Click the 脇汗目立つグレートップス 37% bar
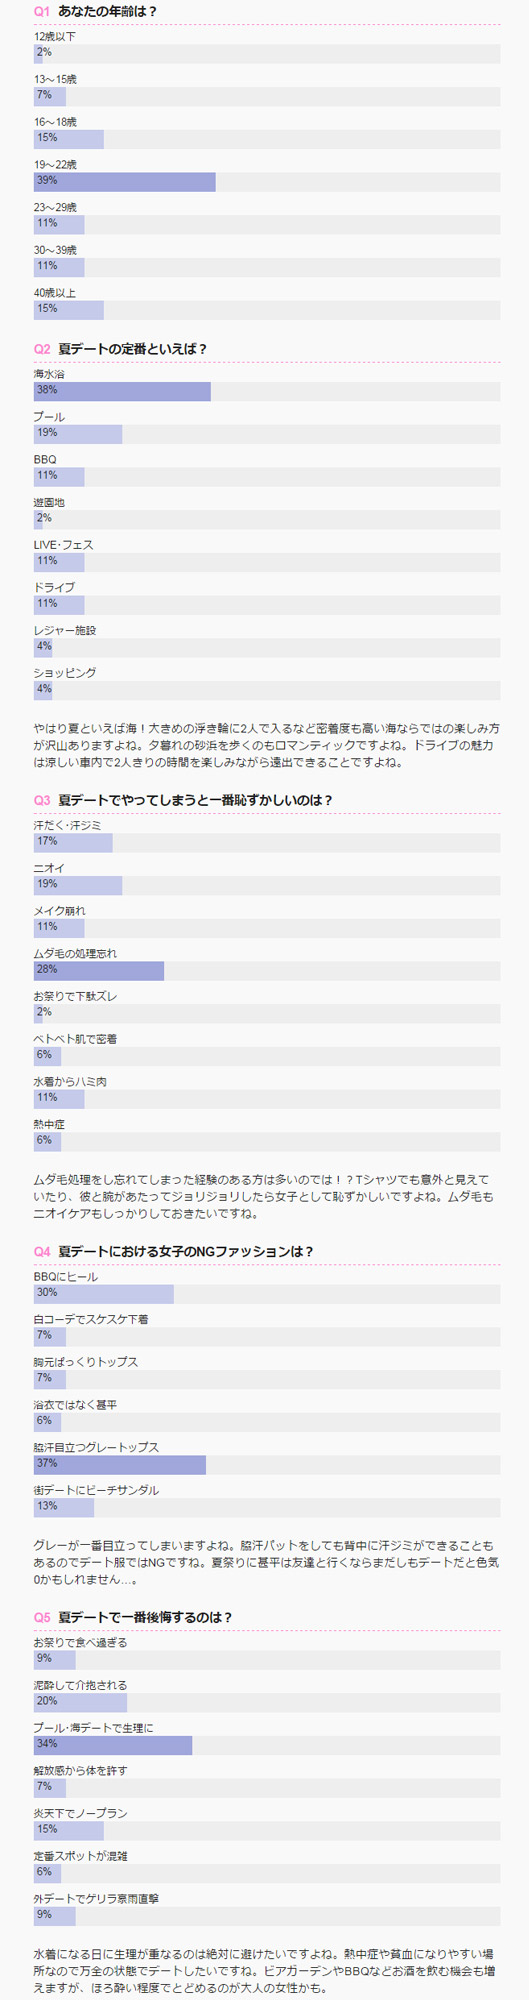529x2000 pixels. pyautogui.click(x=267, y=1463)
